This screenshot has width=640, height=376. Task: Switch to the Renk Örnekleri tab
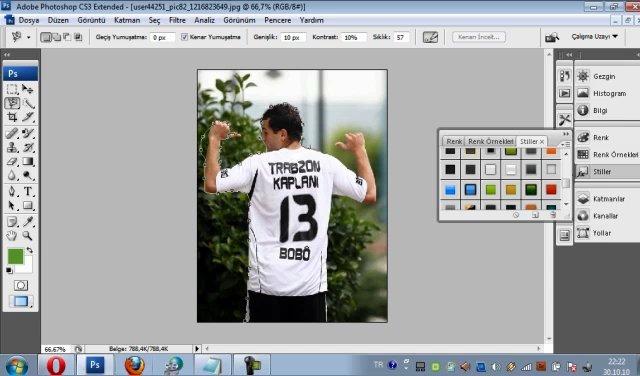pos(490,141)
